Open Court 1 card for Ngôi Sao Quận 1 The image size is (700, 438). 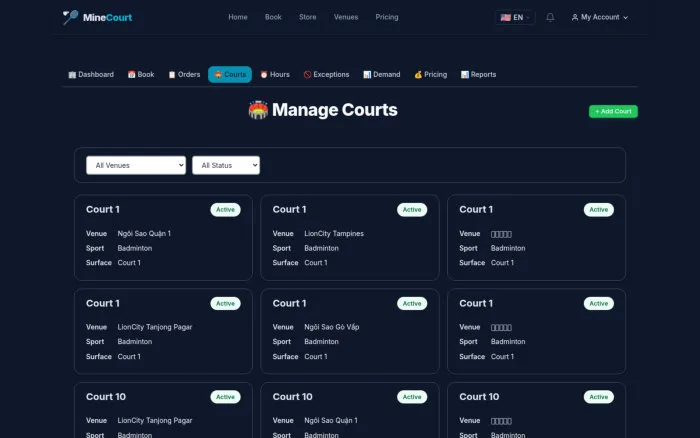click(163, 238)
